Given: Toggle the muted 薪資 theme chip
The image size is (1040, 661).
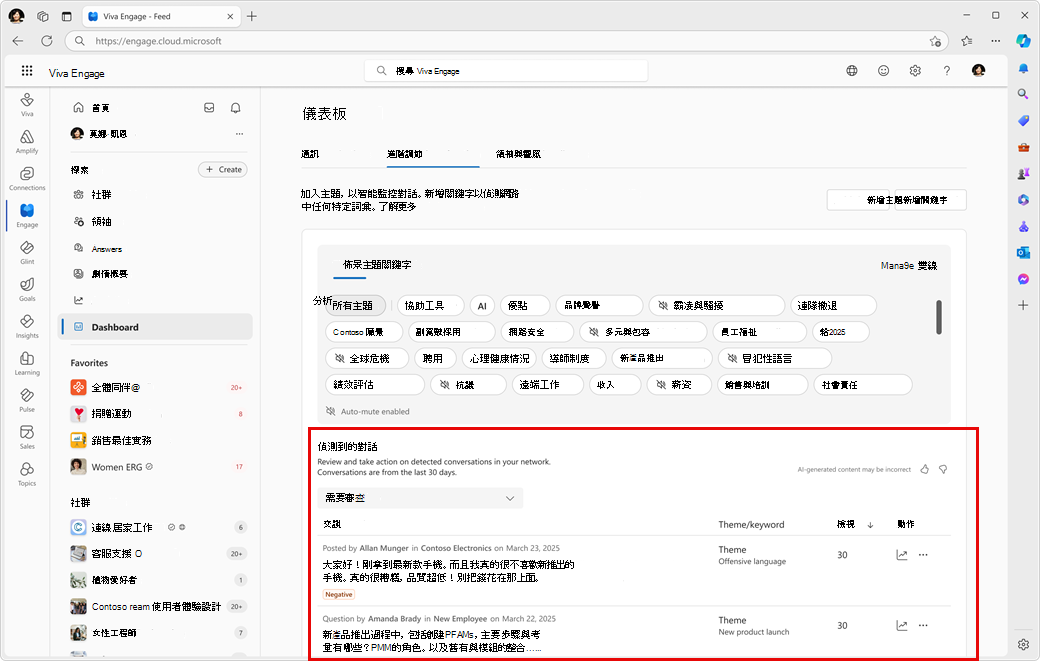Looking at the screenshot, I should click(x=680, y=385).
